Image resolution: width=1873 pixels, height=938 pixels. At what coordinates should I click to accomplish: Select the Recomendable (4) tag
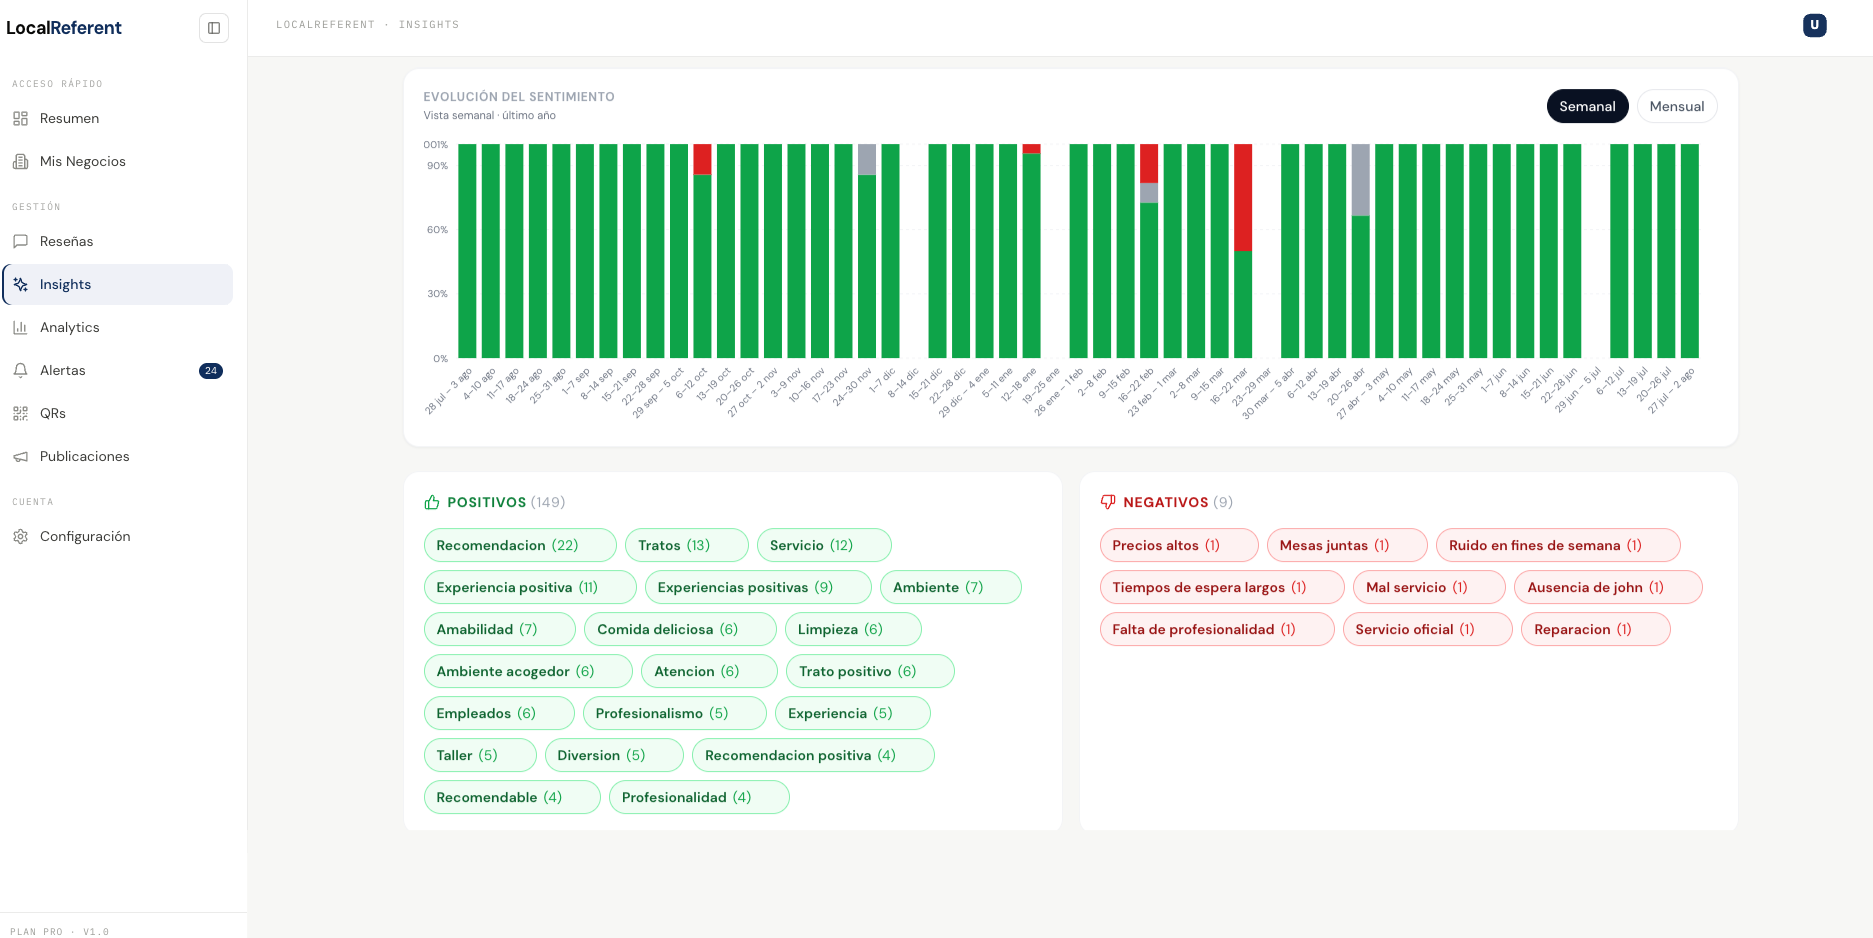click(512, 797)
